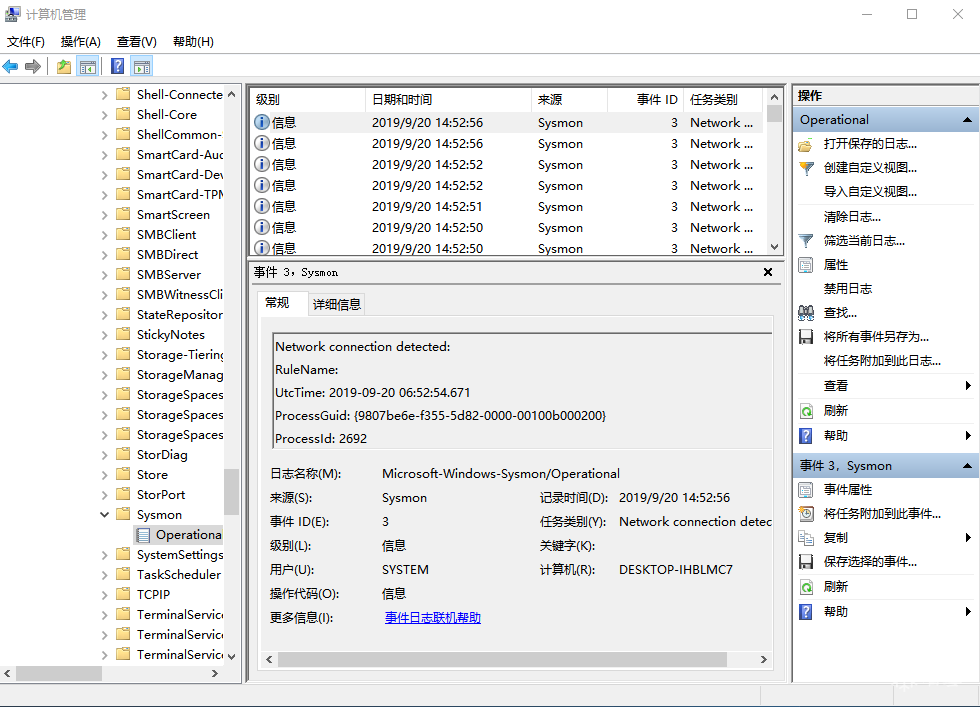
Task: Select the event at 14:52:51
Action: pyautogui.click(x=508, y=207)
